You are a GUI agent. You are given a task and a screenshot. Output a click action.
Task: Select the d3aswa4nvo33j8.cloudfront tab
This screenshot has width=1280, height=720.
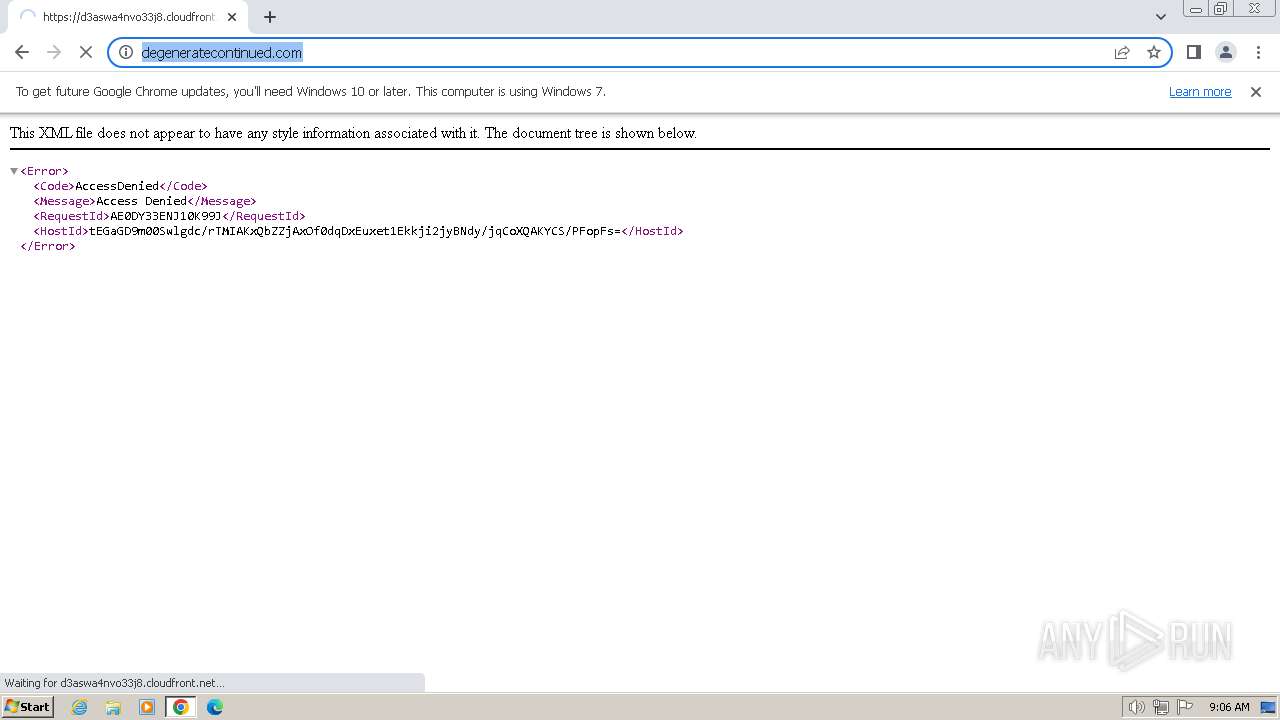(128, 17)
